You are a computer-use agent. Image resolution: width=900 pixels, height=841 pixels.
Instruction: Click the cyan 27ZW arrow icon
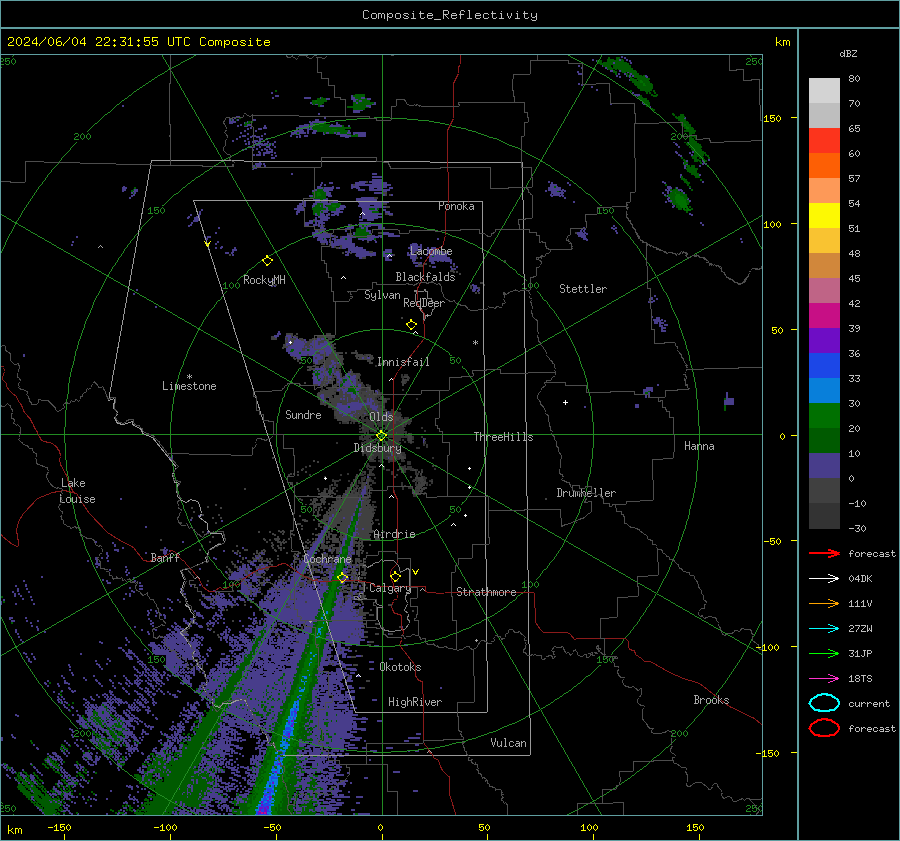tap(824, 629)
